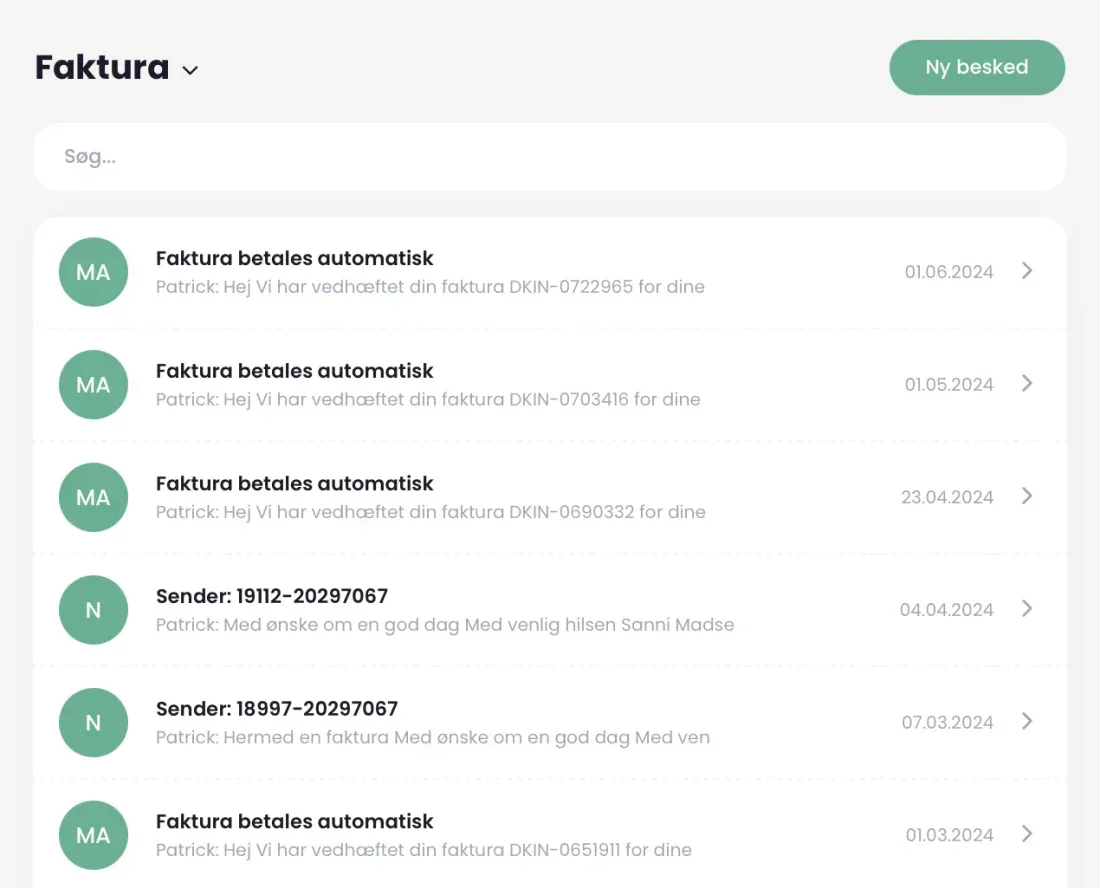Viewport: 1100px width, 888px height.
Task: Expand the 01.06.2024 message chevron
Action: pyautogui.click(x=1027, y=271)
